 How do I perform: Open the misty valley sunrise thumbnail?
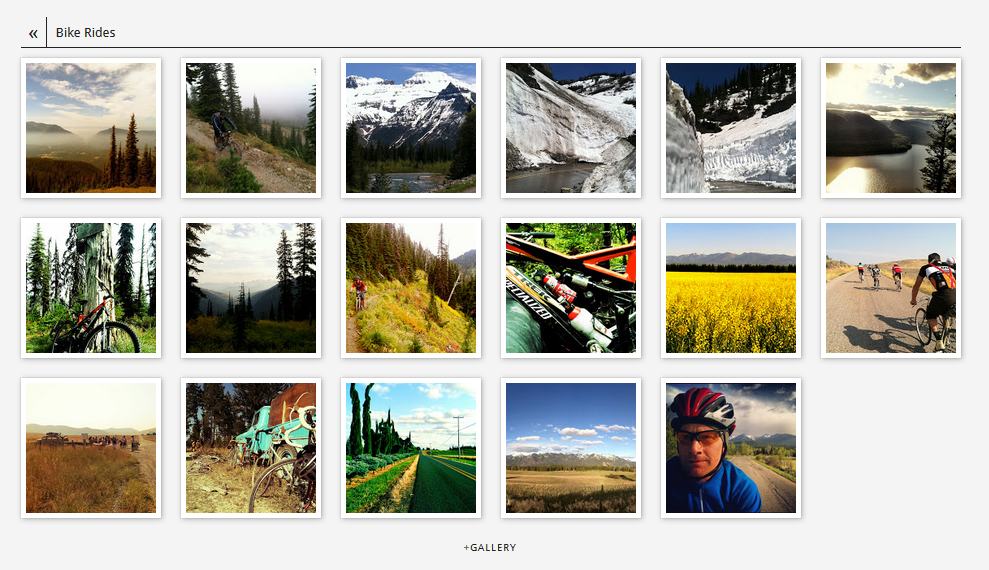point(91,128)
